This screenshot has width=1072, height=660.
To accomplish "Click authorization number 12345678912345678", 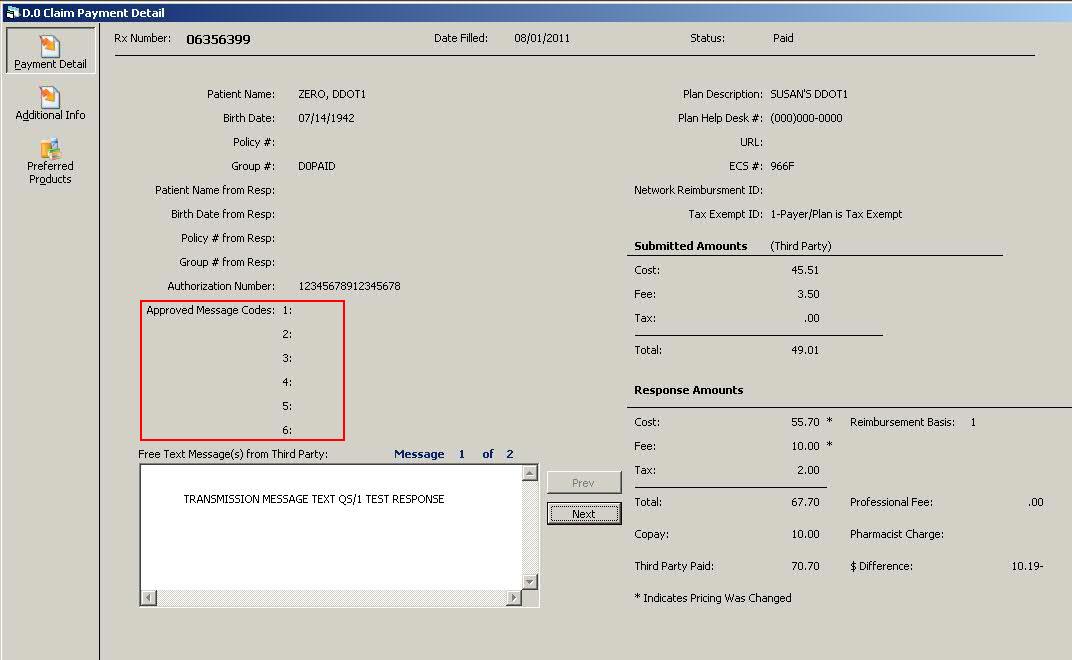I will point(349,287).
